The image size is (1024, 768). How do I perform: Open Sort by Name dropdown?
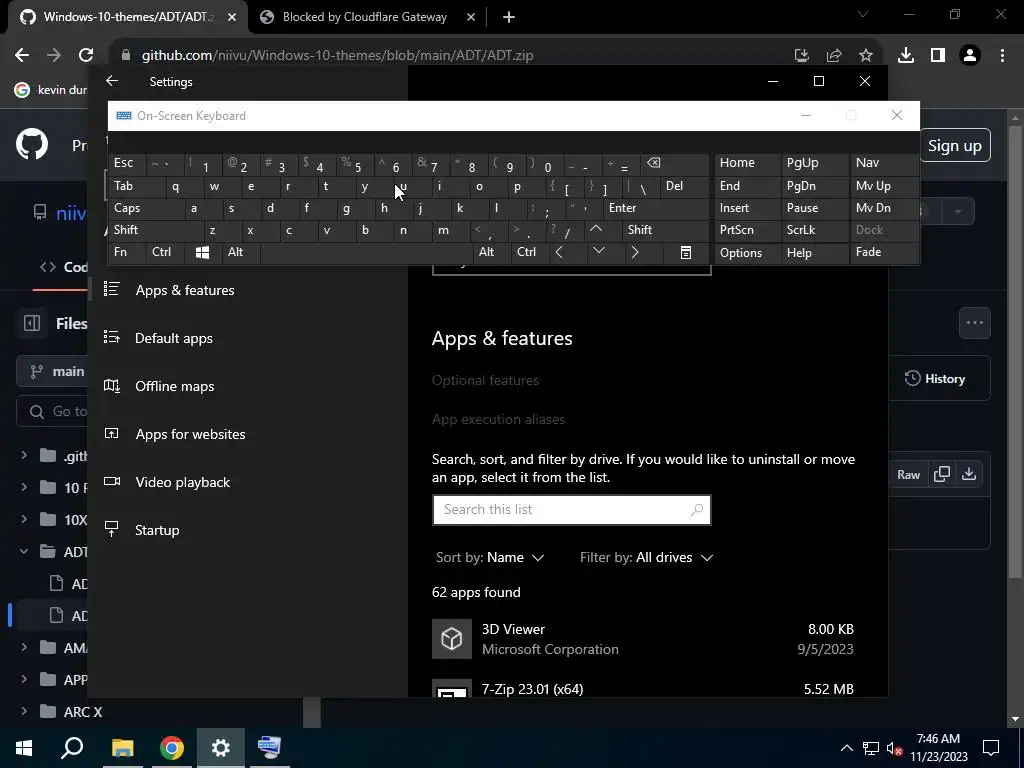click(x=490, y=558)
